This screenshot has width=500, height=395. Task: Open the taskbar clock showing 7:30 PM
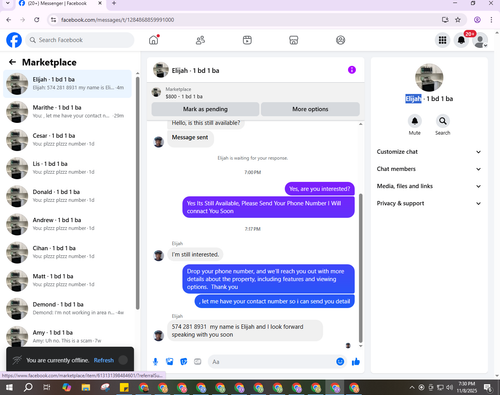click(467, 387)
